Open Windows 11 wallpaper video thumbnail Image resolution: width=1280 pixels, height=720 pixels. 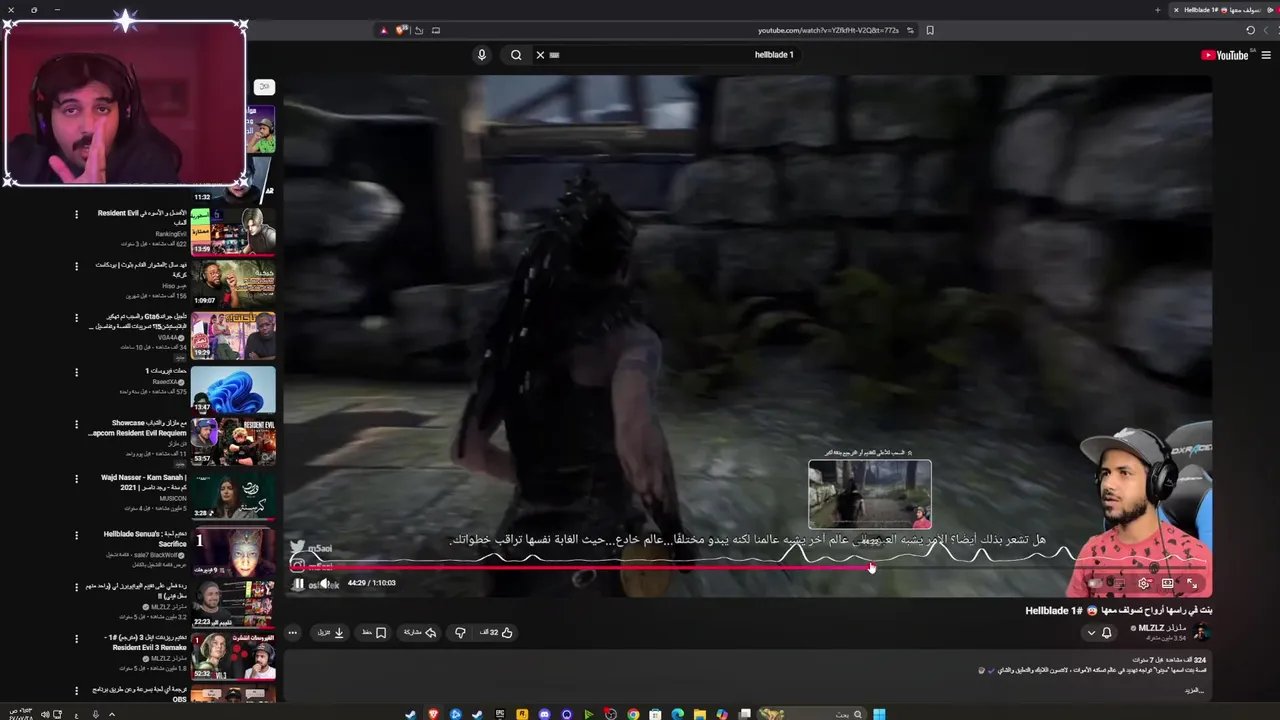[x=233, y=390]
